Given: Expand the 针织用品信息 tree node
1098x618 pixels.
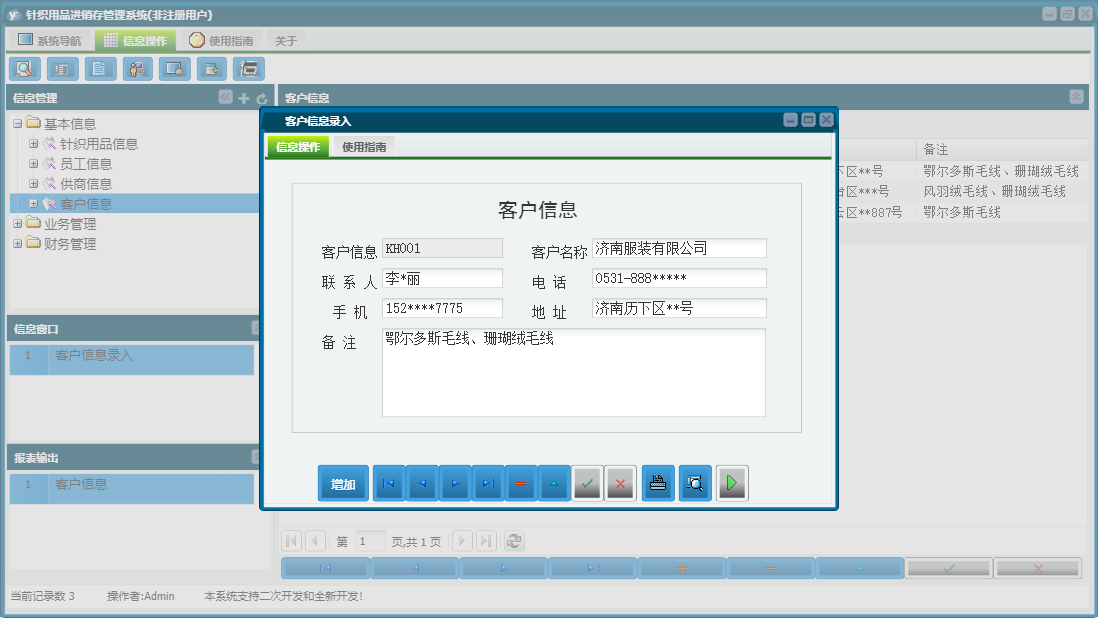Looking at the screenshot, I should point(33,143).
